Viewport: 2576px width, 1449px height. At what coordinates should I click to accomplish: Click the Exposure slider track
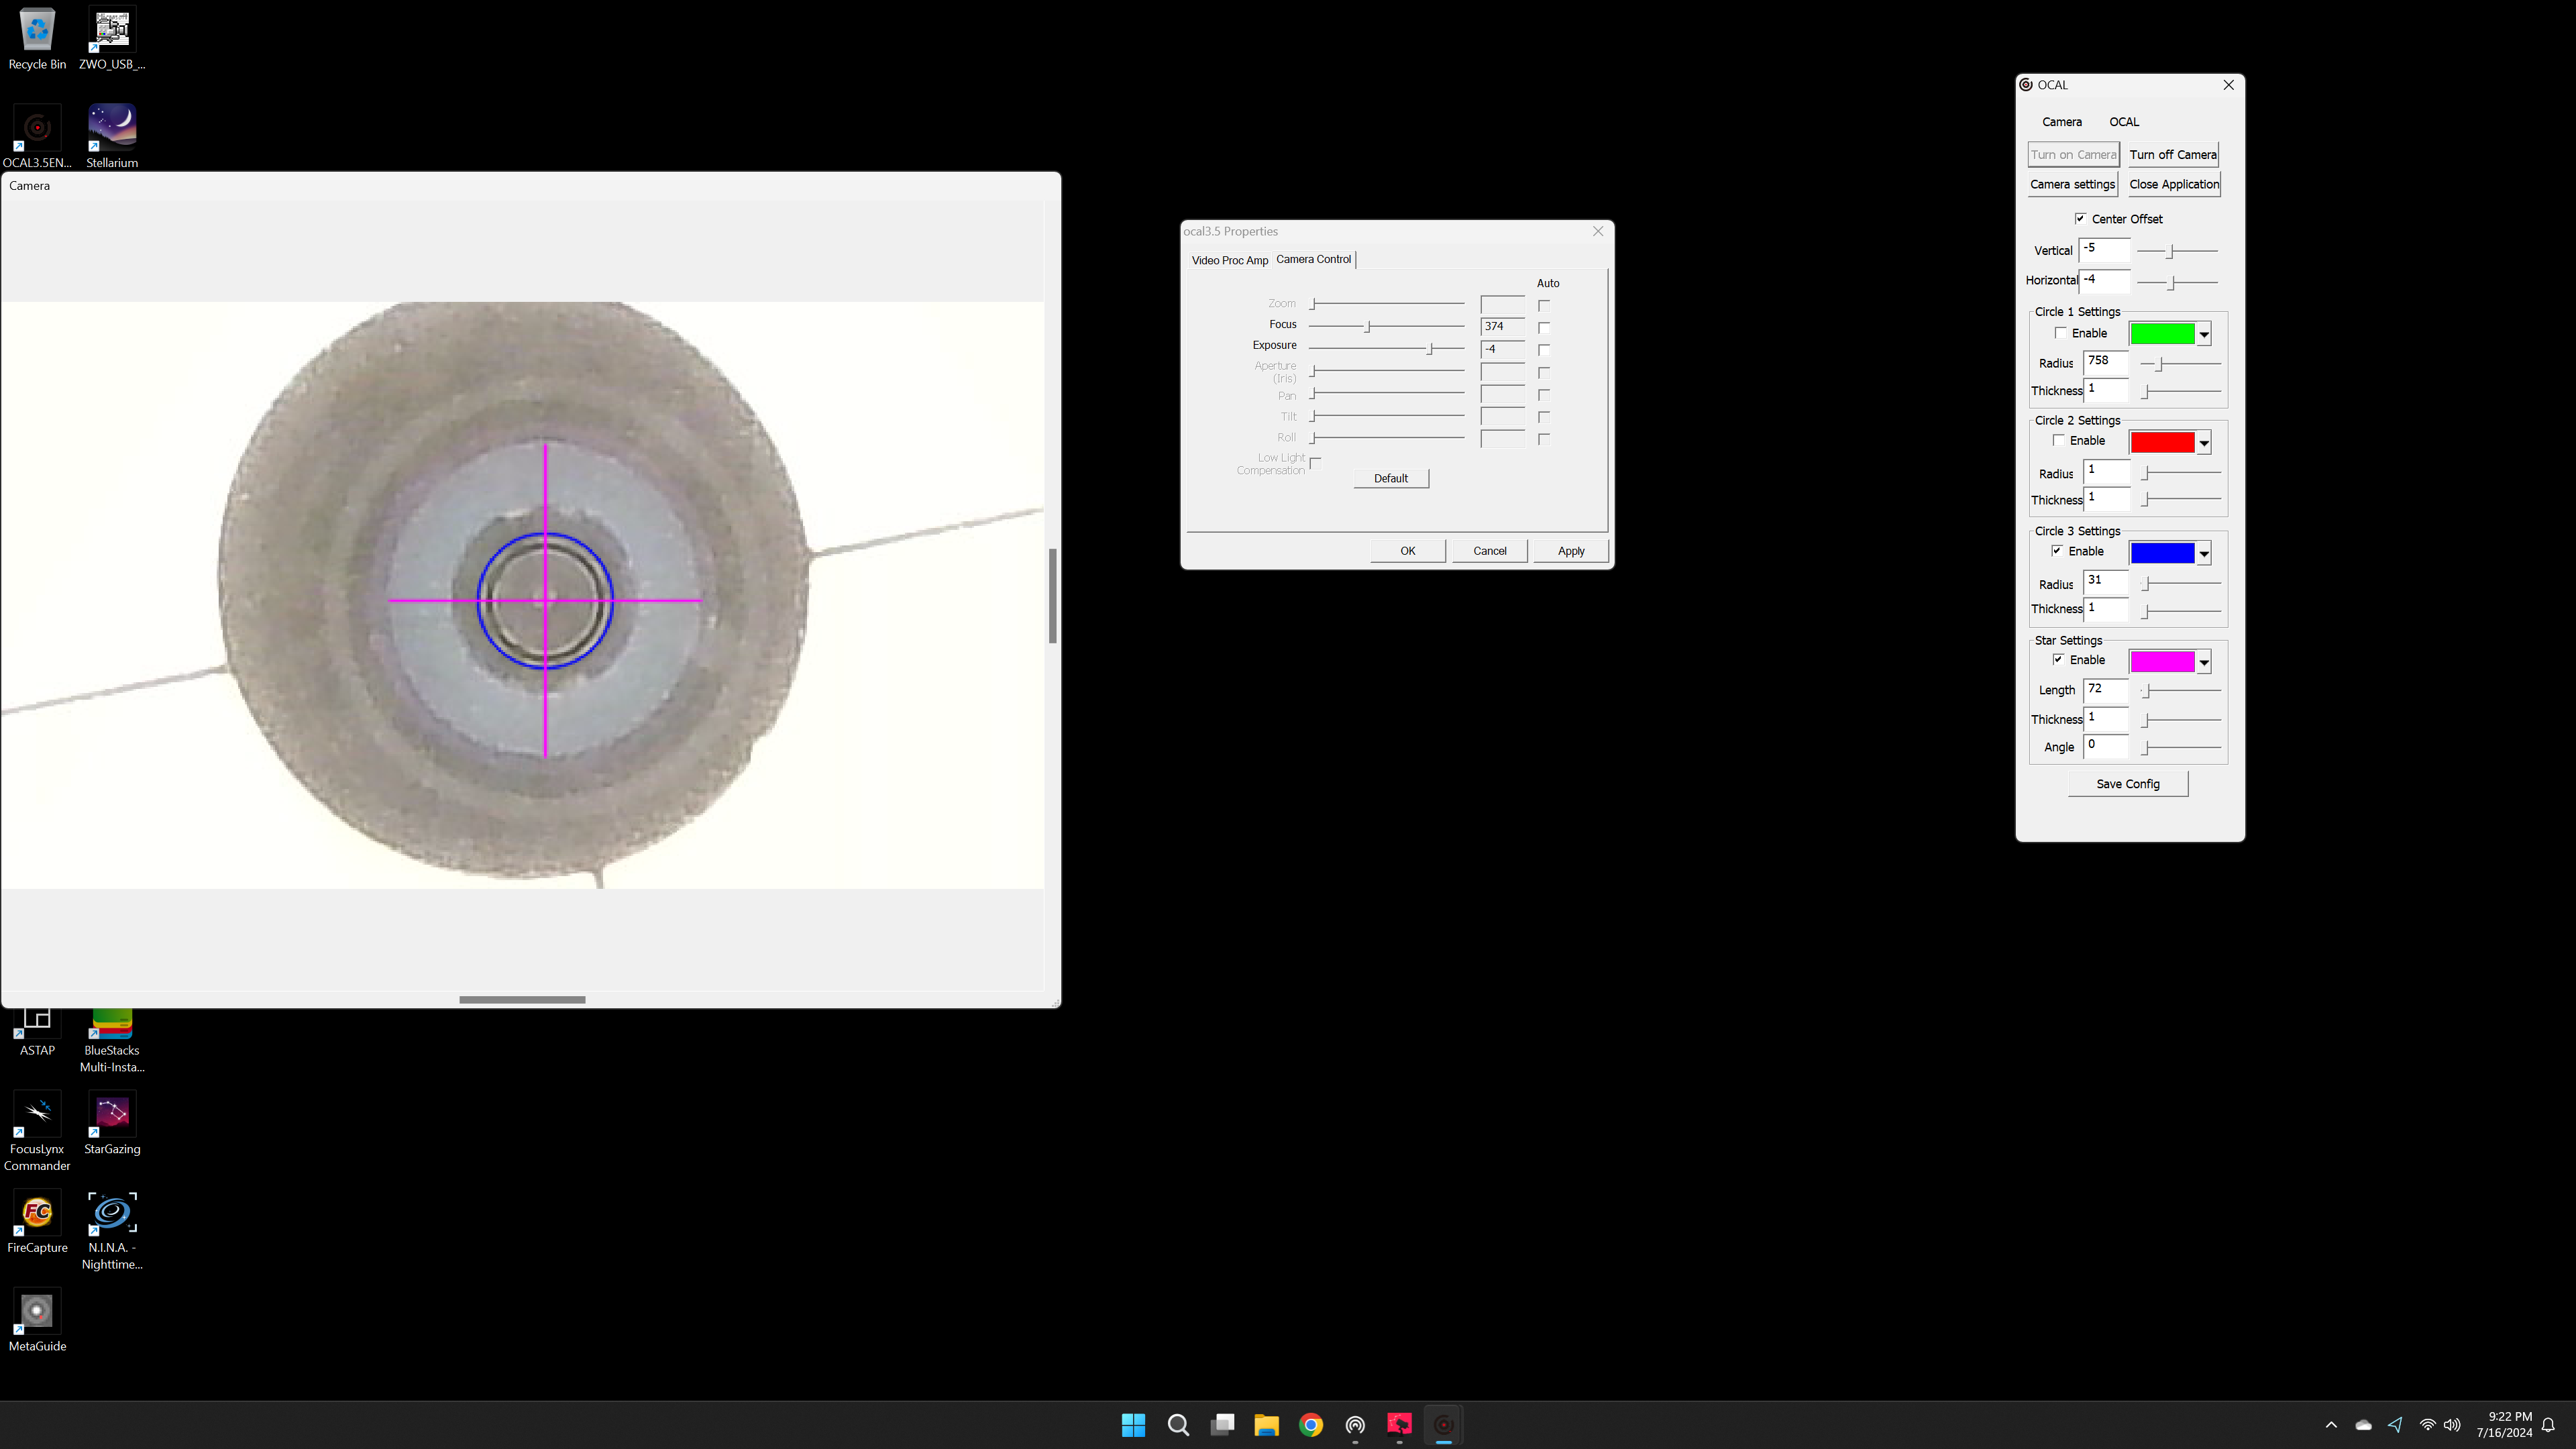[1387, 348]
